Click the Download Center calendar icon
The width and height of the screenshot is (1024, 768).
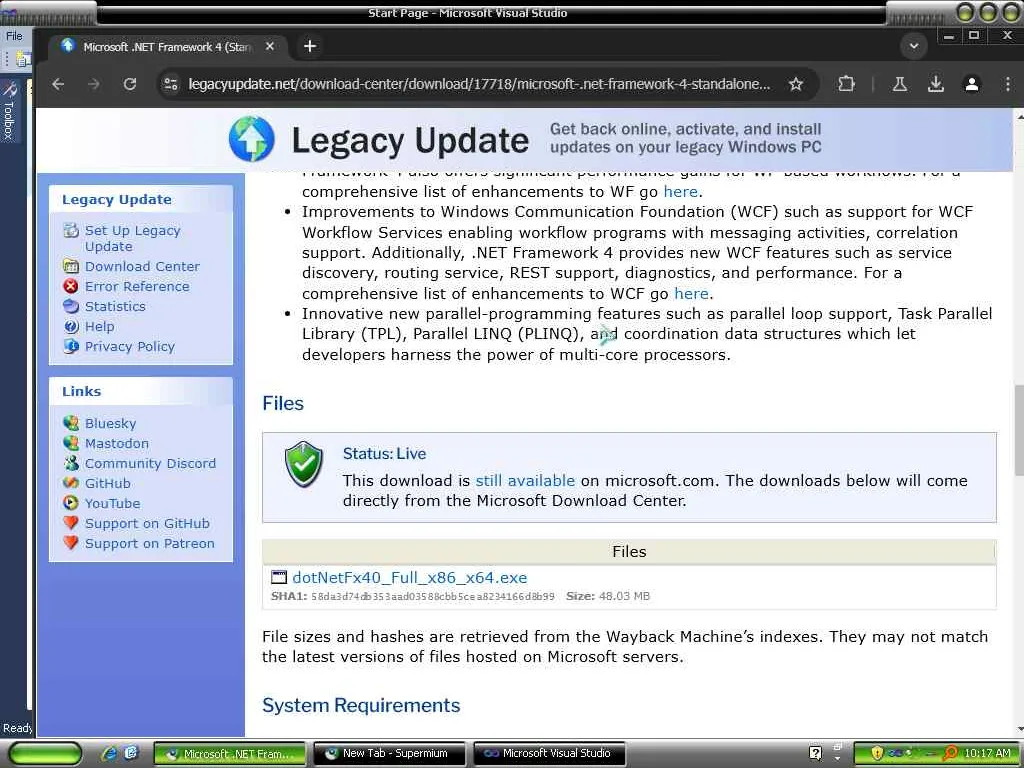coord(71,266)
